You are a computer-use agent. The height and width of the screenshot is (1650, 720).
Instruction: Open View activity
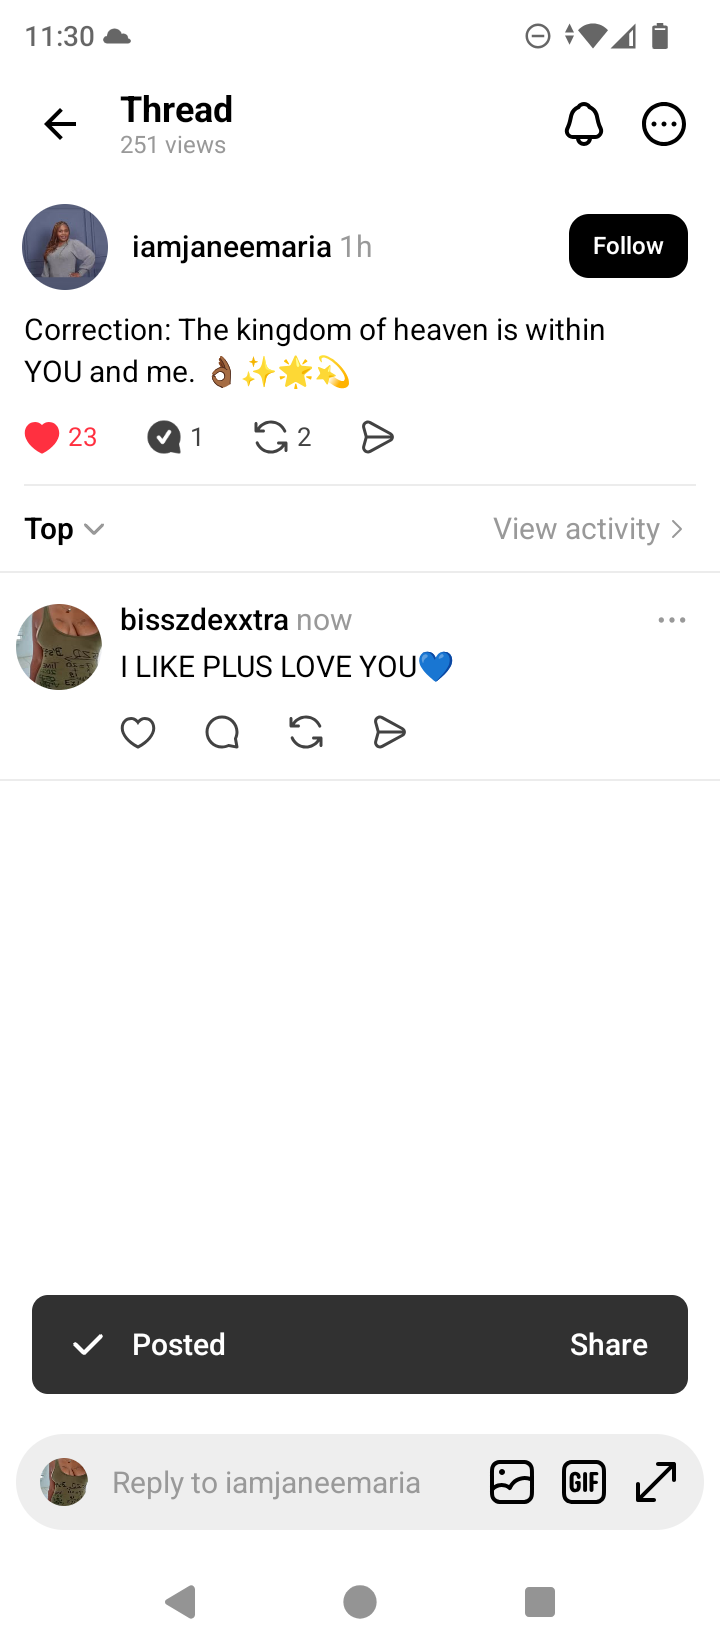pos(589,529)
